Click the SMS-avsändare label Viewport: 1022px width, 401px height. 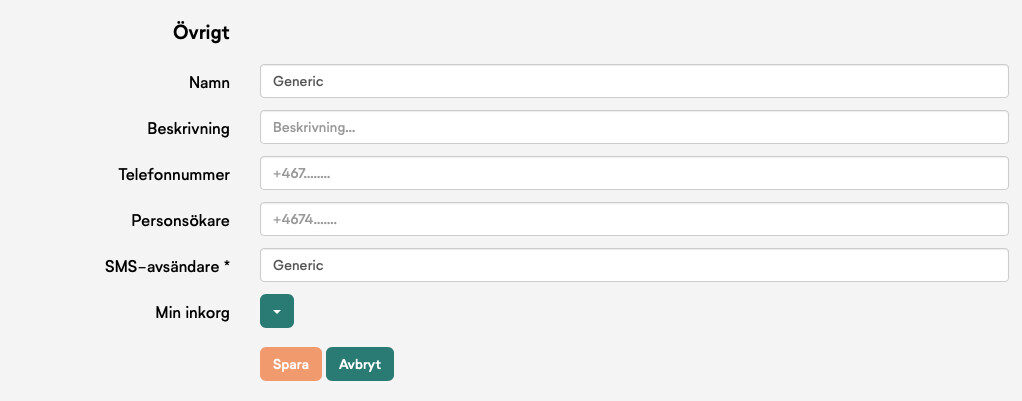162,267
